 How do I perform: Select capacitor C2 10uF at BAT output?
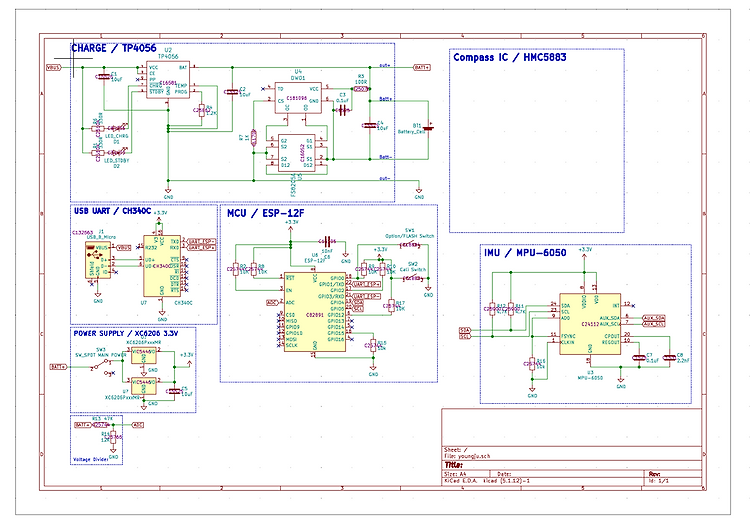(x=232, y=92)
